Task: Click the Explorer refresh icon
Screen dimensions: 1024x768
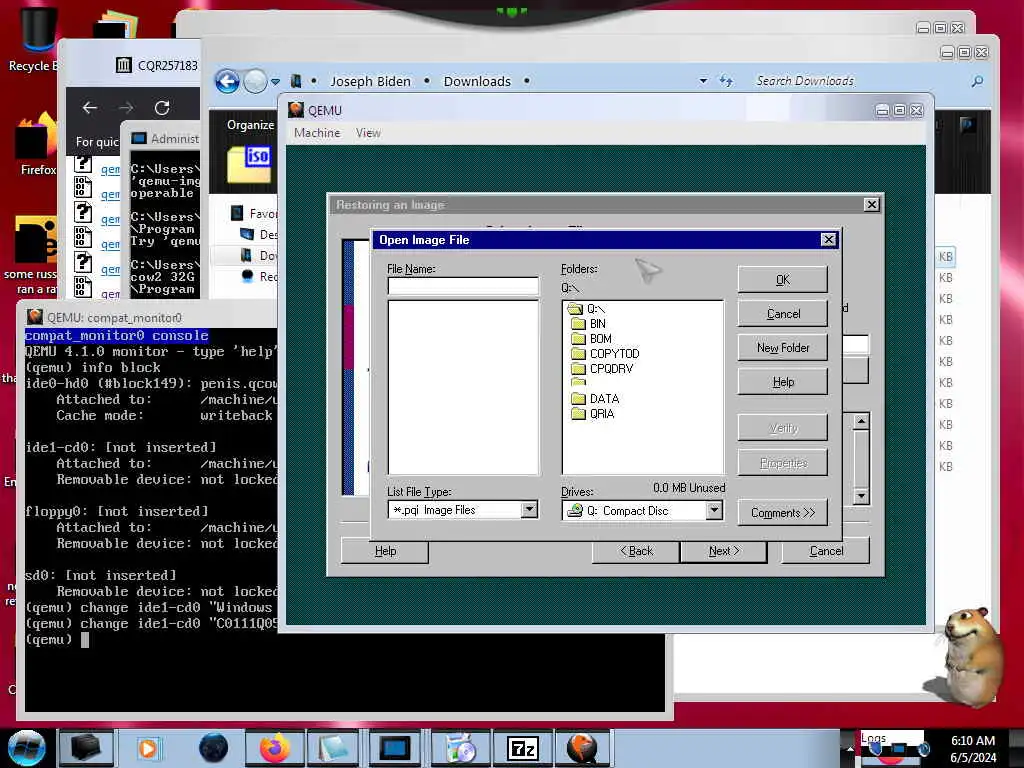Action: point(726,81)
